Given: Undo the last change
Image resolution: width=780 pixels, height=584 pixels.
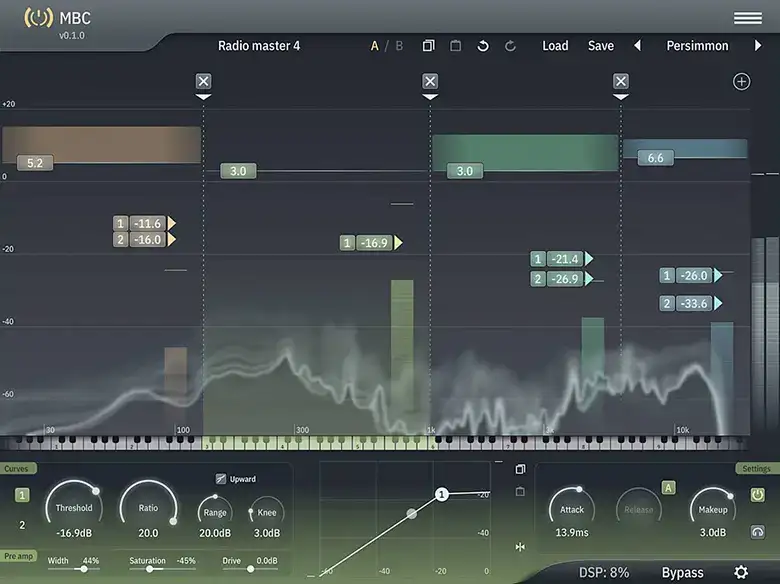Looking at the screenshot, I should 483,46.
